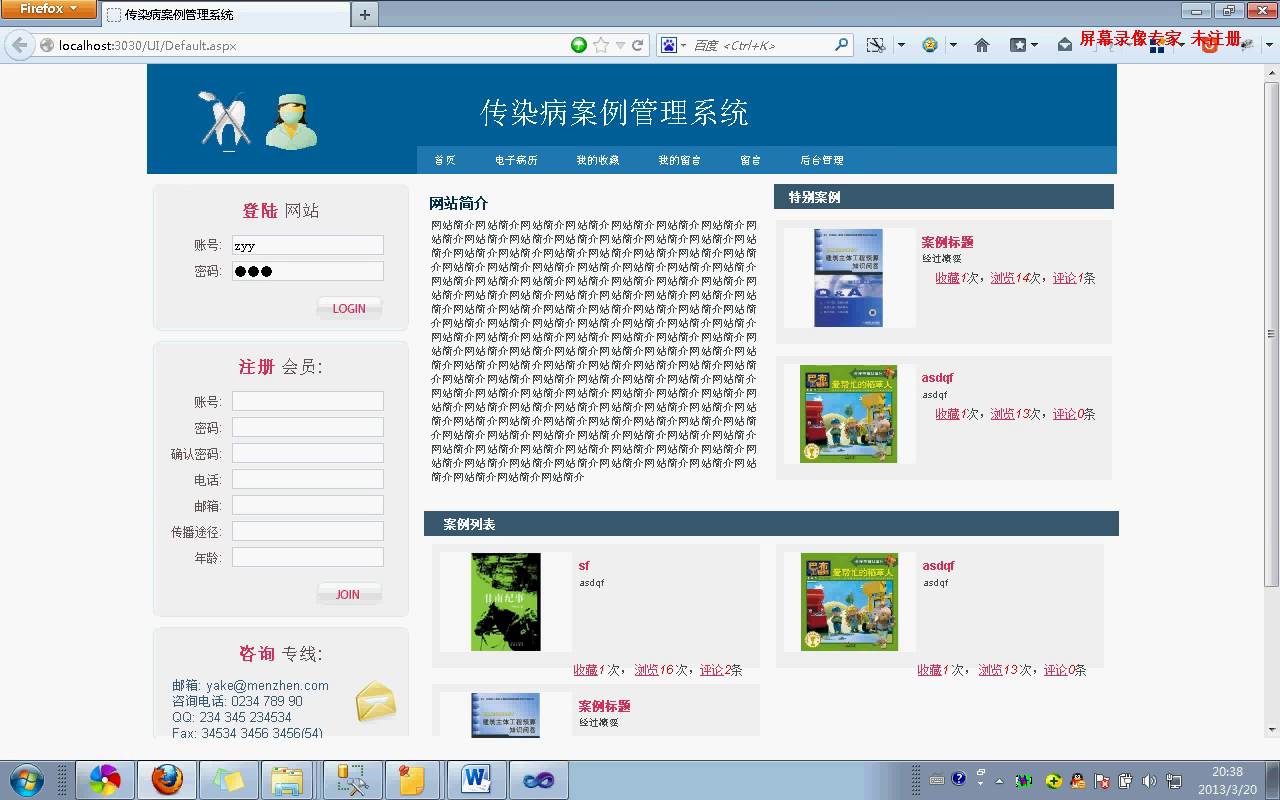Click the envelope icon in browser toolbar

tap(1064, 45)
